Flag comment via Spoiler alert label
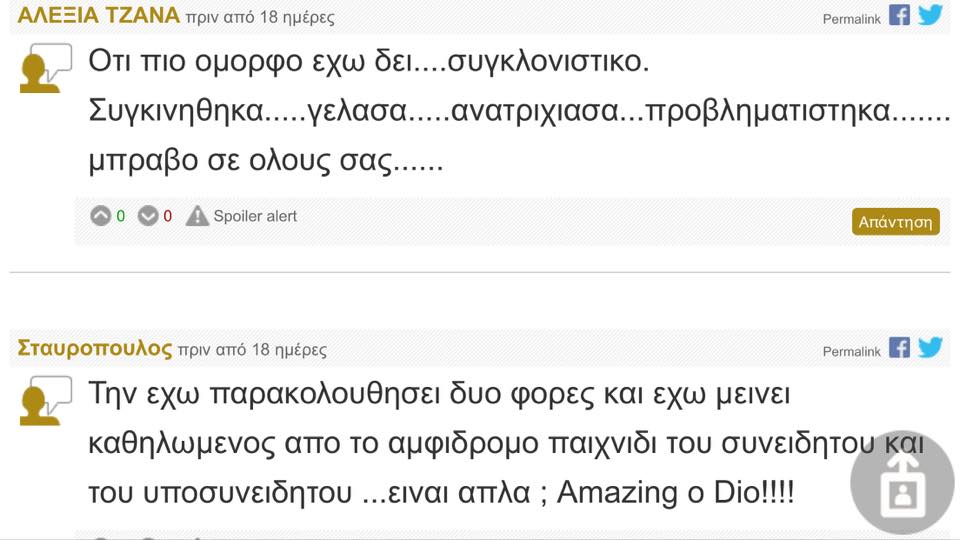960x540 pixels. pos(255,216)
